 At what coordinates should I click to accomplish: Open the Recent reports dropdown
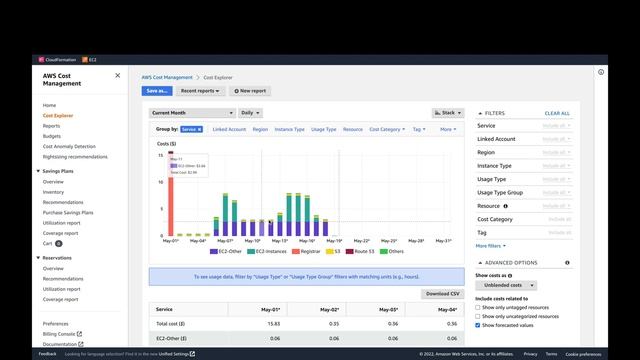[200, 91]
